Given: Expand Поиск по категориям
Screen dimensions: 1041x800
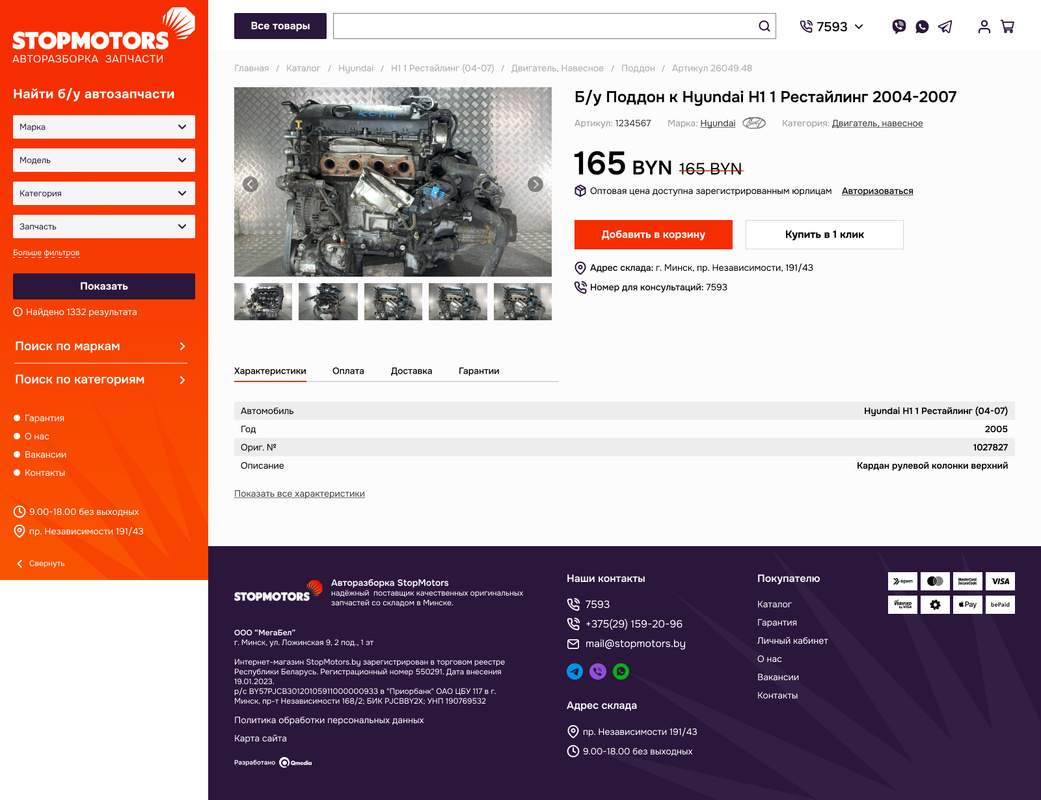Looking at the screenshot, I should pos(100,379).
